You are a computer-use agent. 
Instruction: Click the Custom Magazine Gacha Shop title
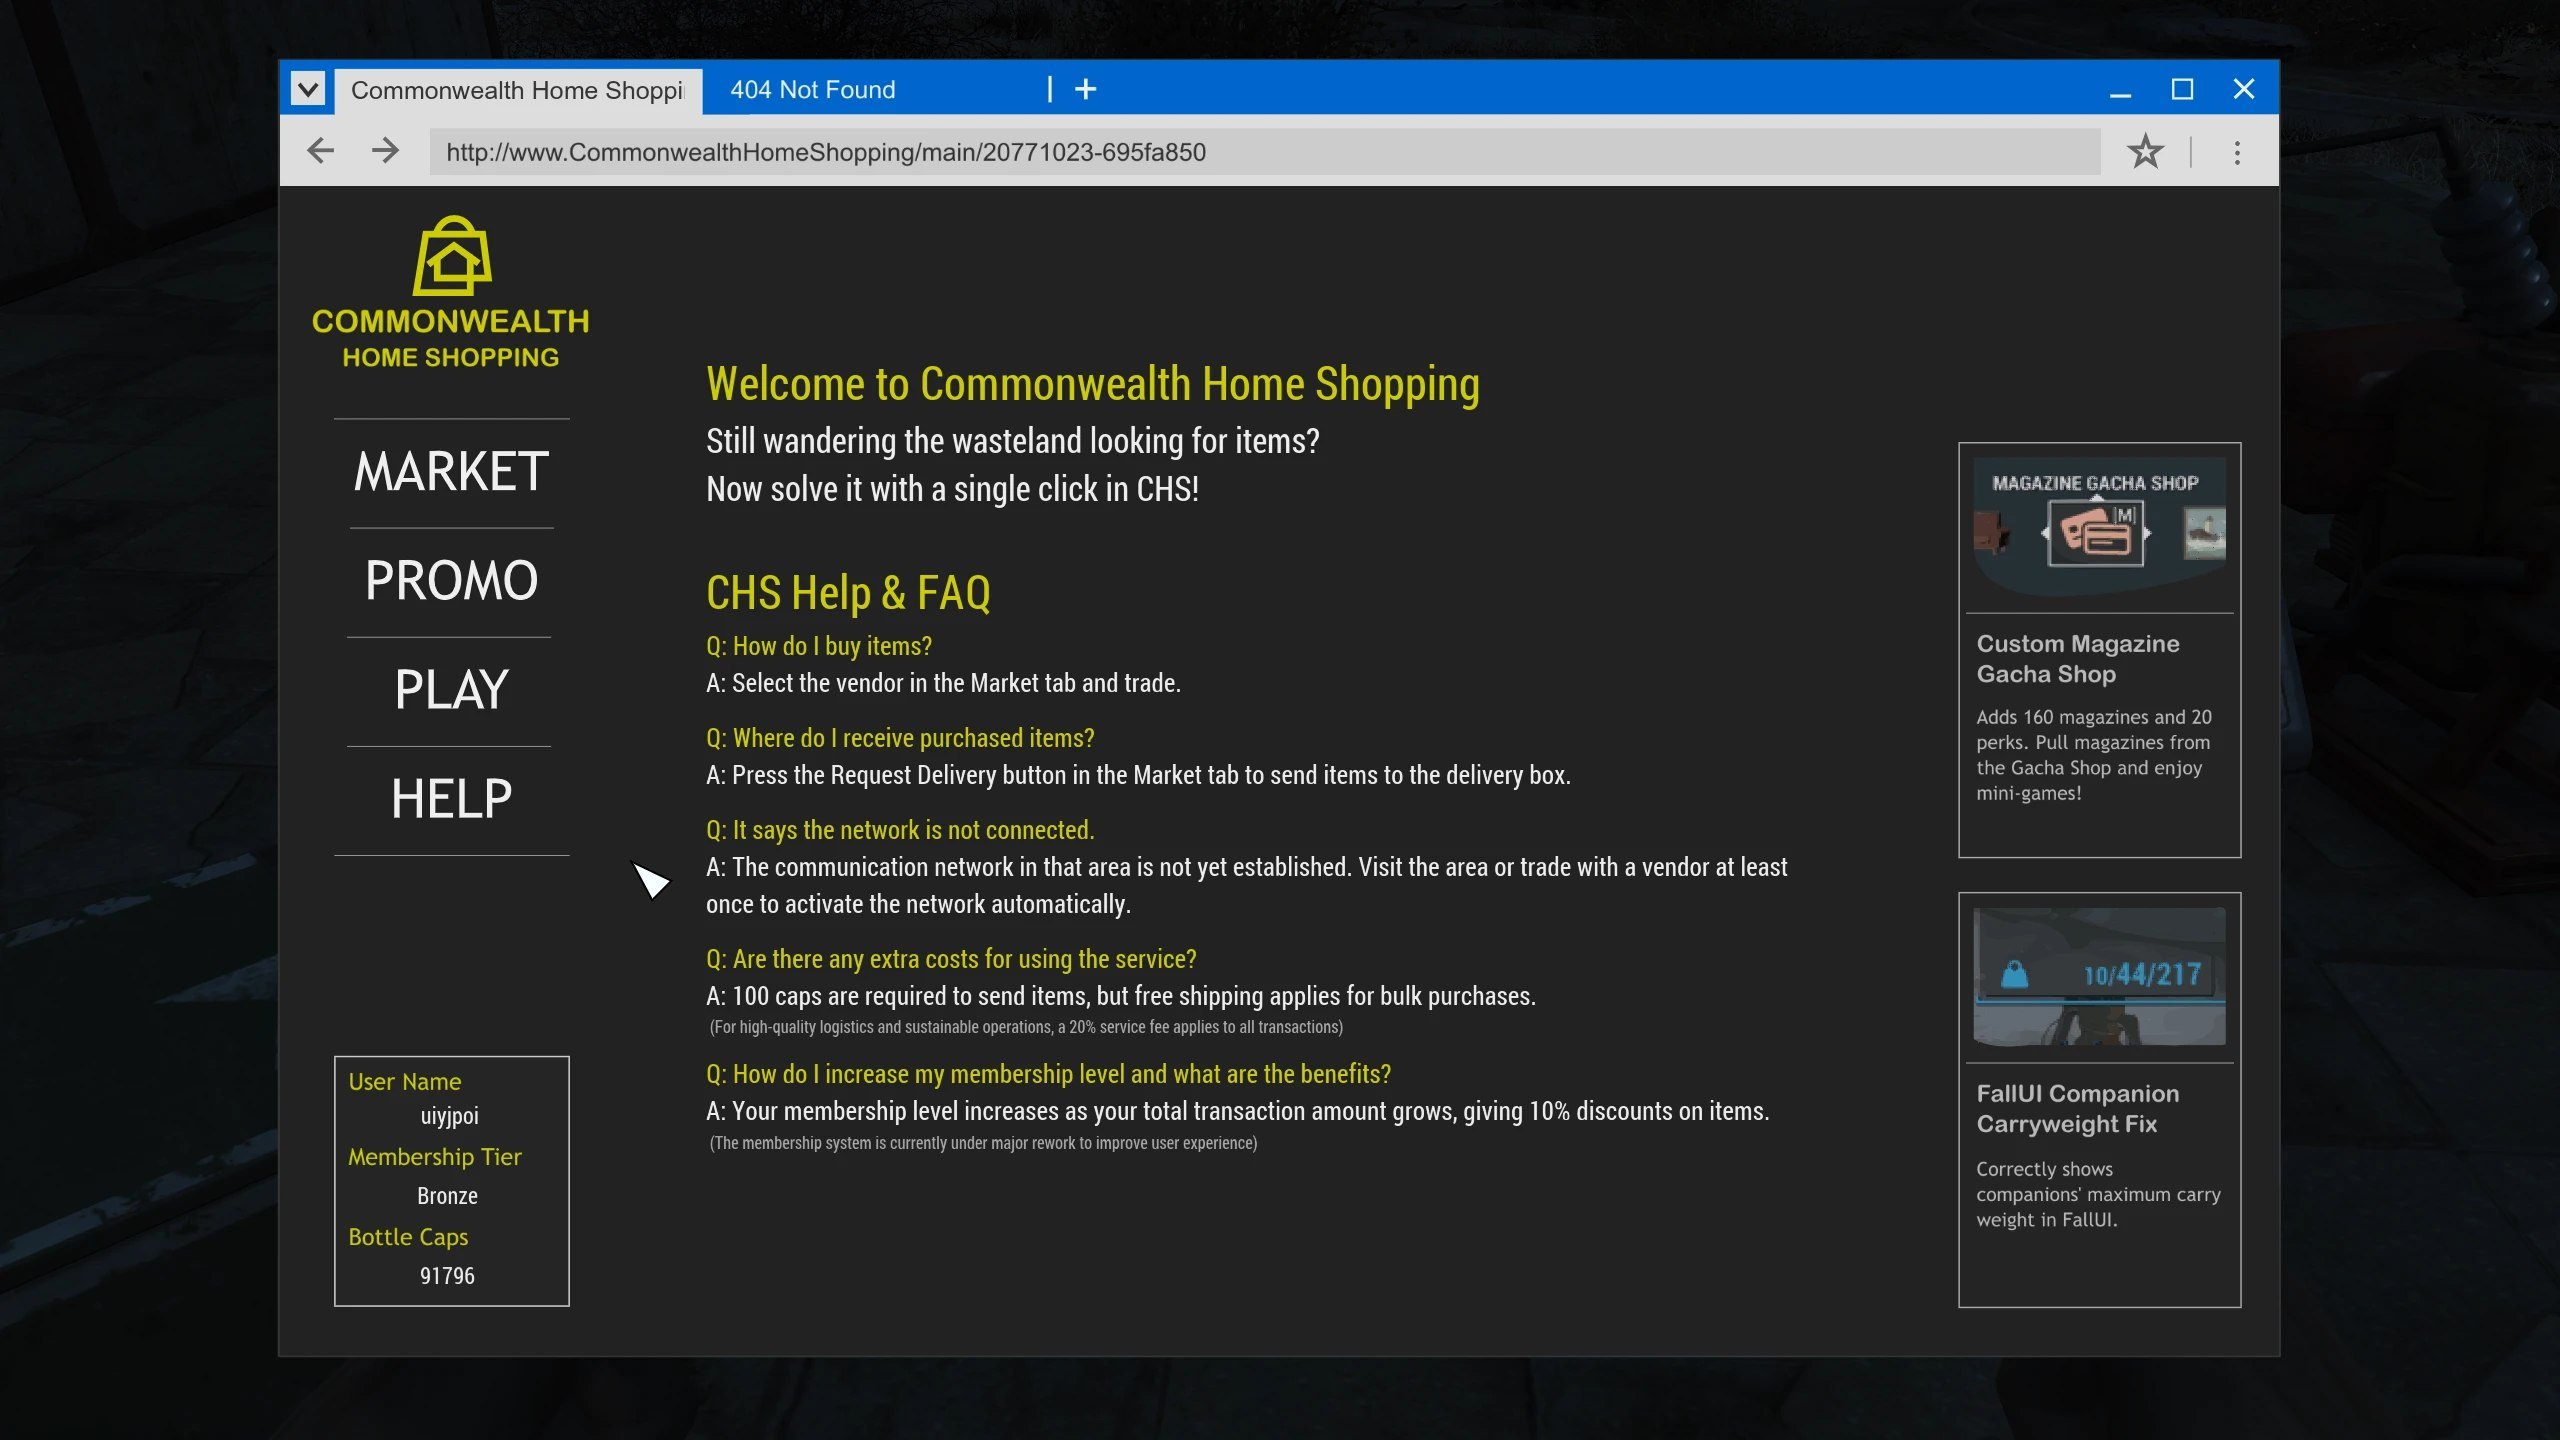(x=2077, y=659)
